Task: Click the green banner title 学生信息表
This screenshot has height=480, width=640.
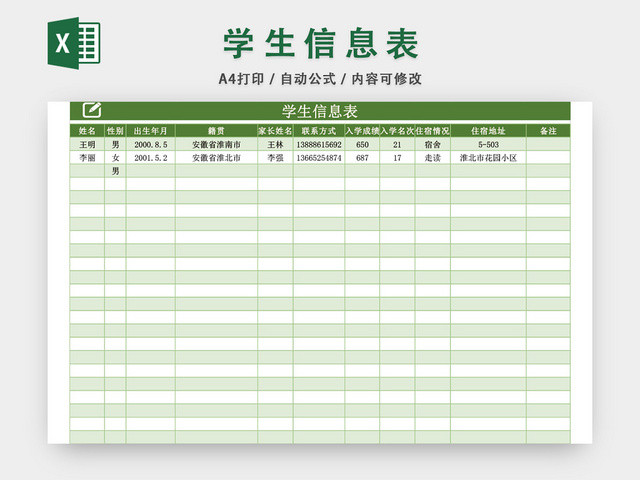Action: [x=320, y=111]
